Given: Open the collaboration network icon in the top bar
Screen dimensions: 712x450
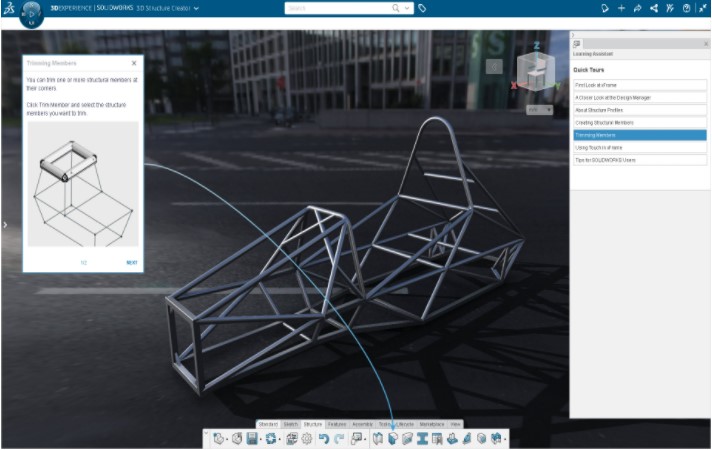Looking at the screenshot, I should click(x=654, y=8).
